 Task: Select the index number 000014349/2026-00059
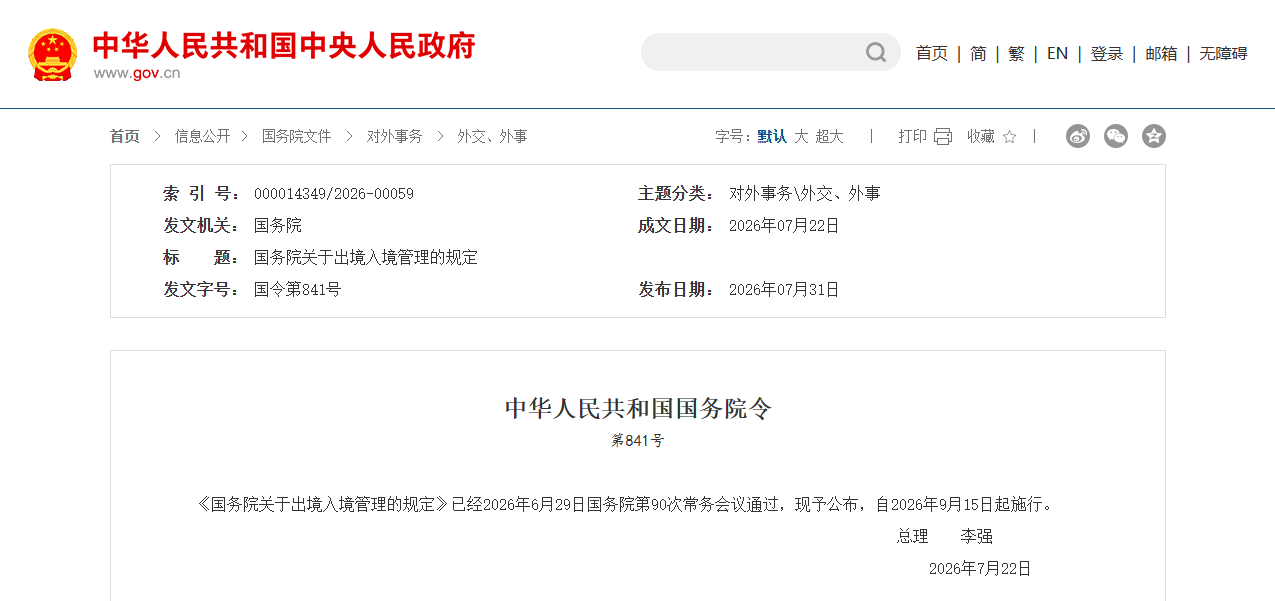click(x=334, y=194)
